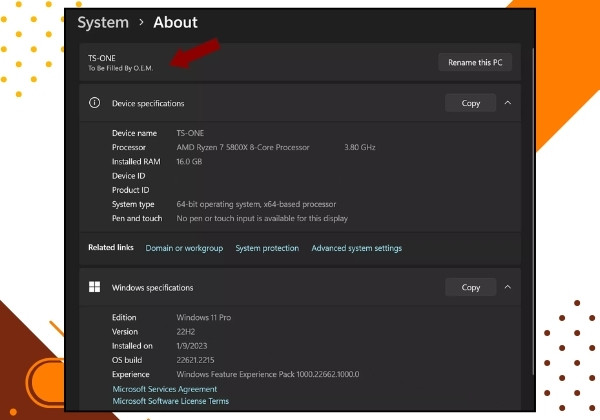Select the OS build 22621.2215 value
Viewport: 600px width, 420px height.
coord(195,360)
